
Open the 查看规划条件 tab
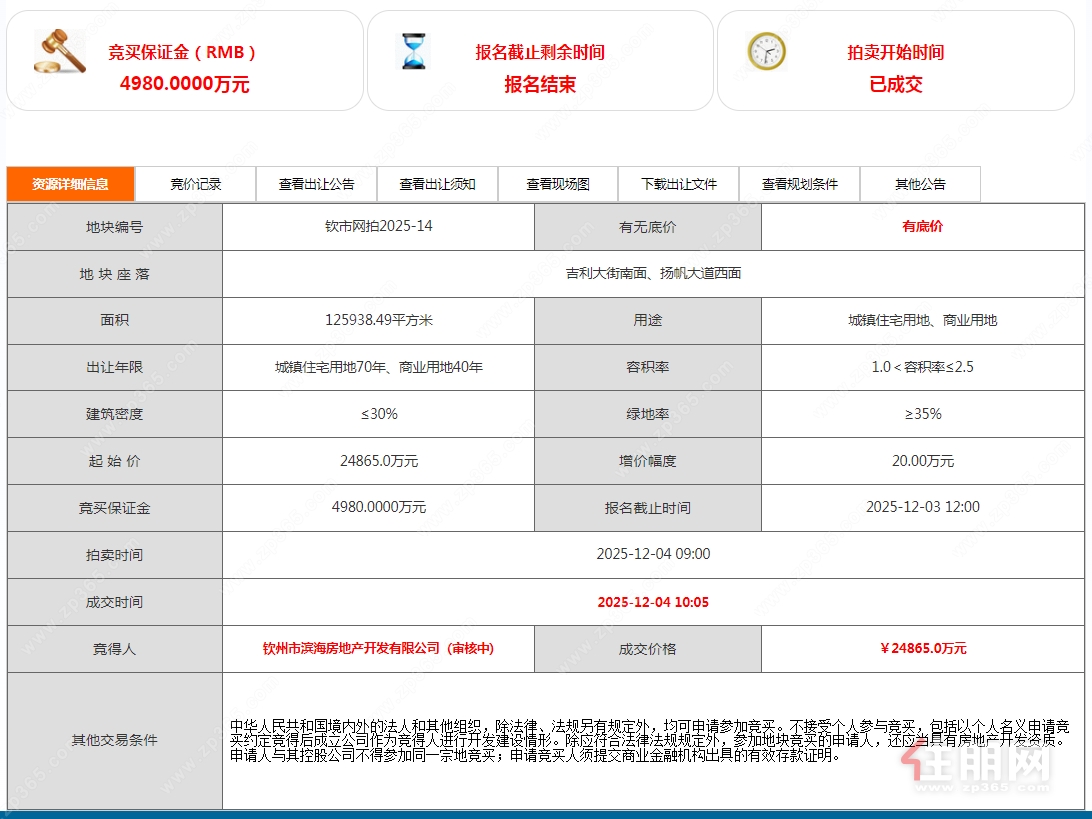point(799,184)
